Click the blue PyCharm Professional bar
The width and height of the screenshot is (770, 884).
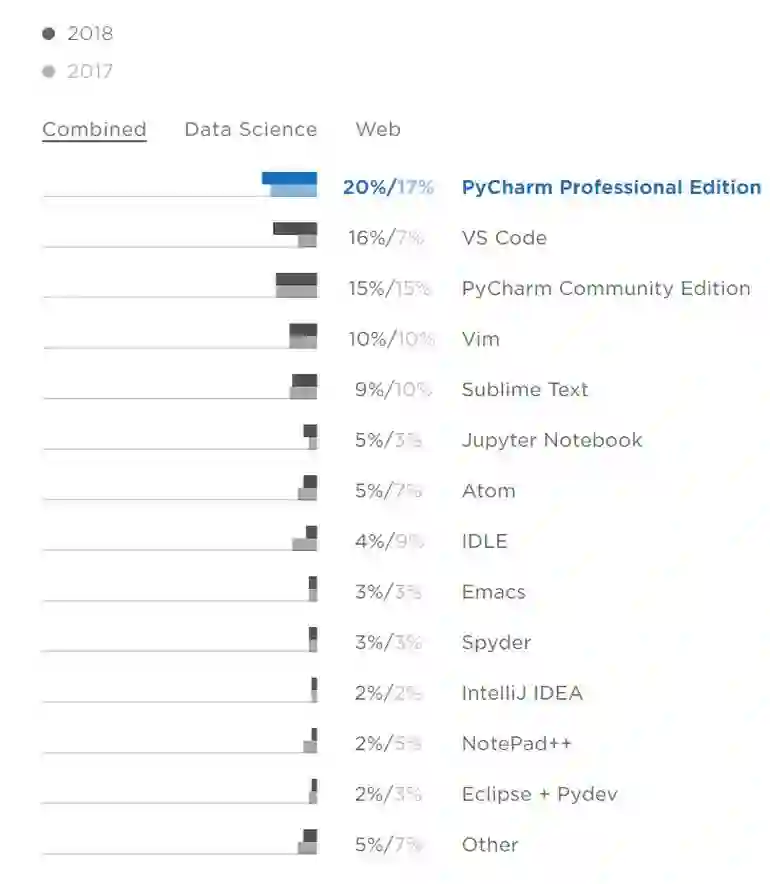point(290,184)
